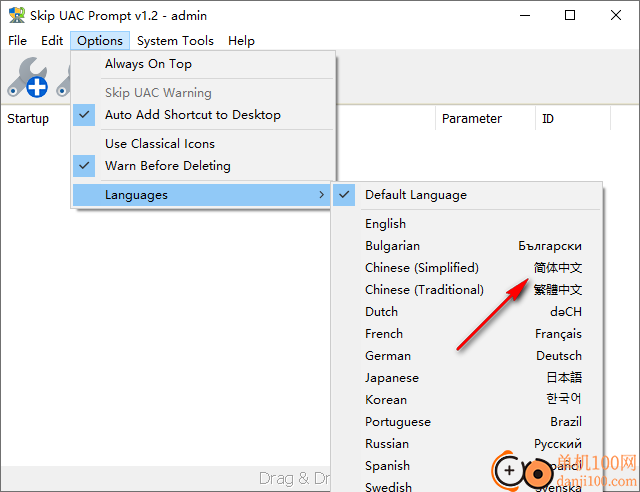Switch language to Portuguese
The image size is (640, 492).
coord(467,422)
